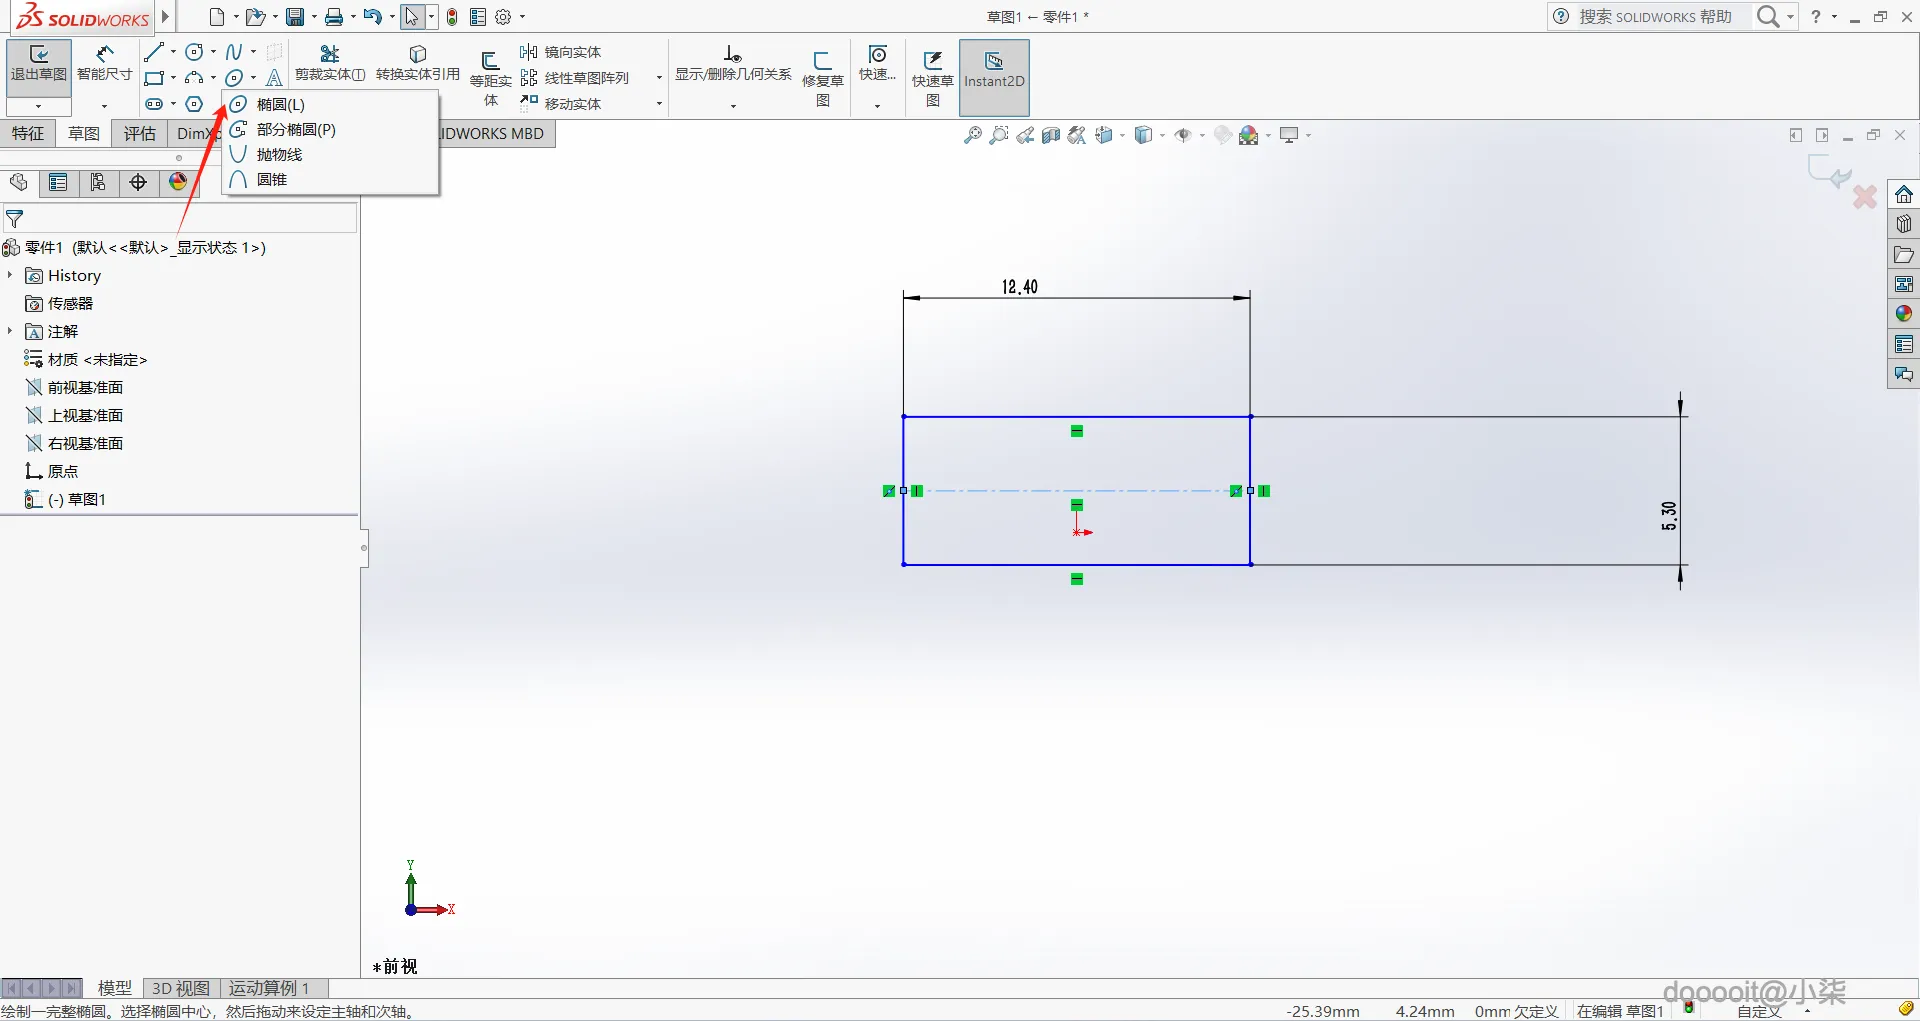Open the FeatureManager design tree tab
Image resolution: width=1920 pixels, height=1021 pixels.
click(18, 182)
